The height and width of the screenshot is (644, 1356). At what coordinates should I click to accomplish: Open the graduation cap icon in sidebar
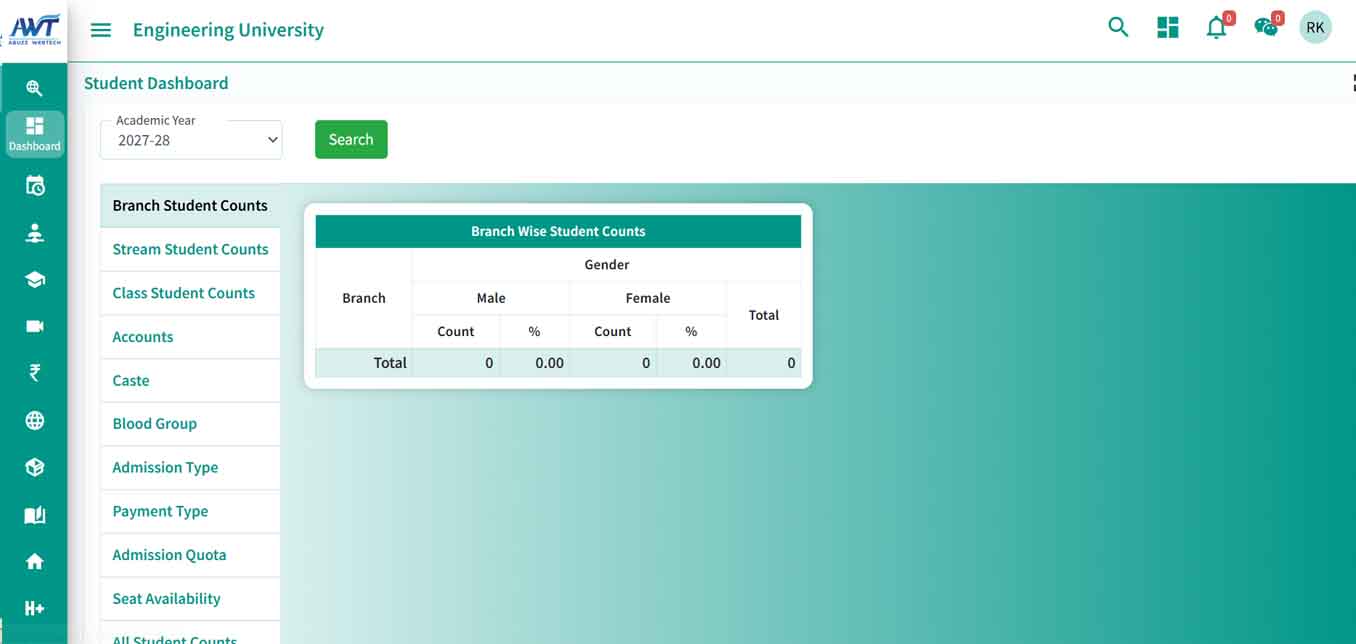35,280
